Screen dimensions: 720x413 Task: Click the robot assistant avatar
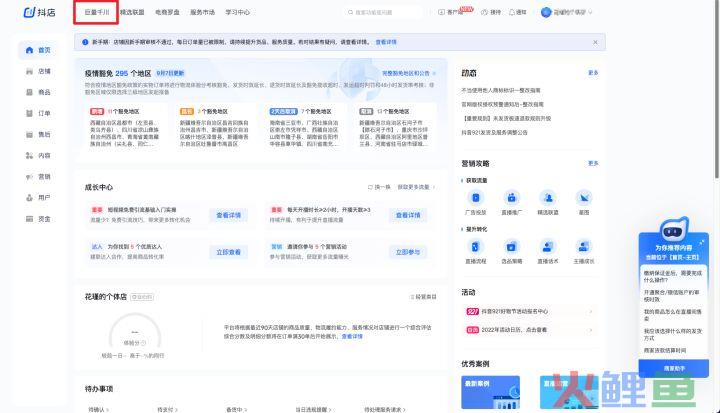coord(674,229)
